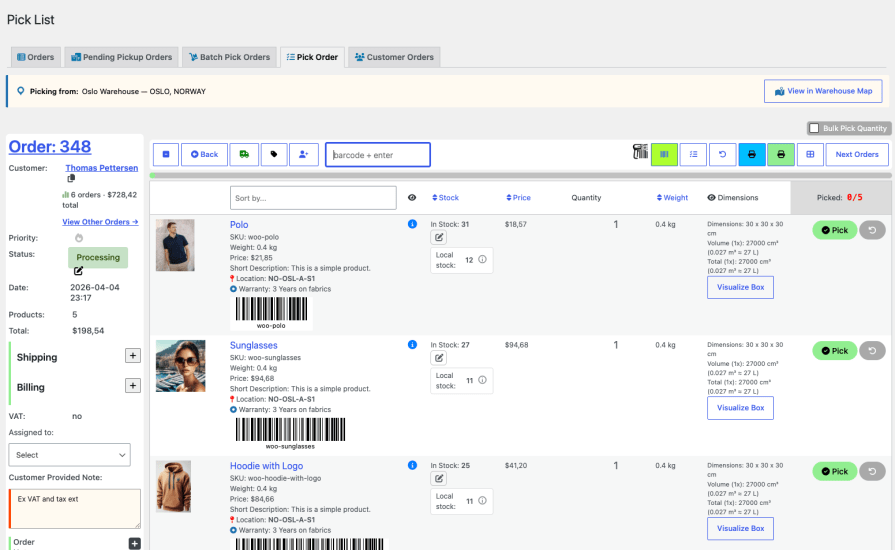Viewport: 895px width, 550px height.
Task: Expand the Order section plus button
Action: 135,544
